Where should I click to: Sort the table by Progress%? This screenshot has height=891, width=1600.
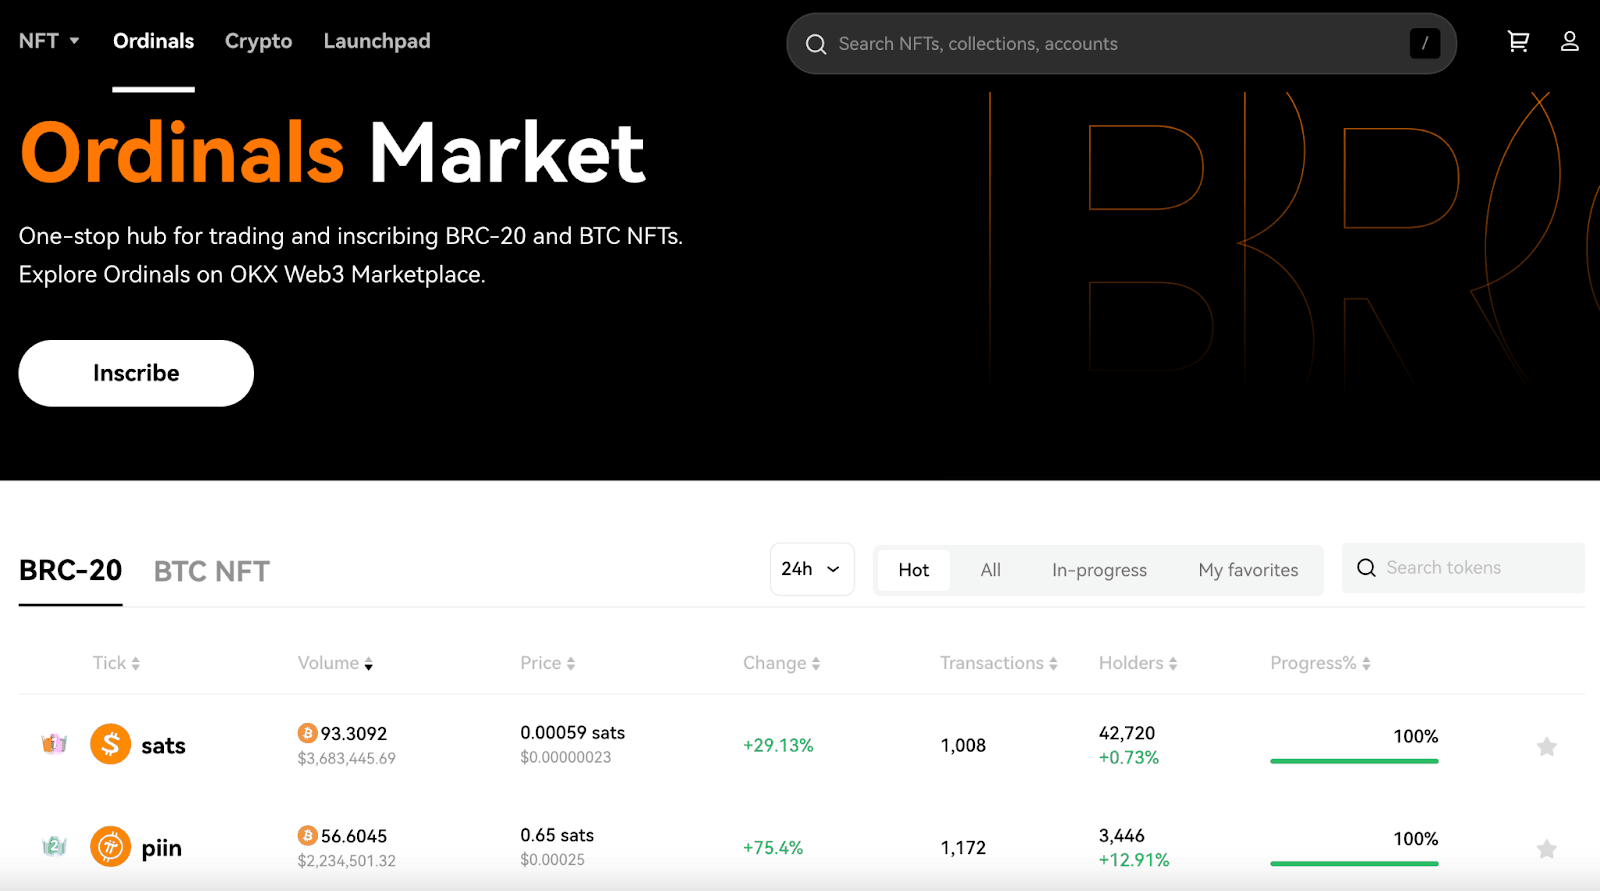point(1320,663)
